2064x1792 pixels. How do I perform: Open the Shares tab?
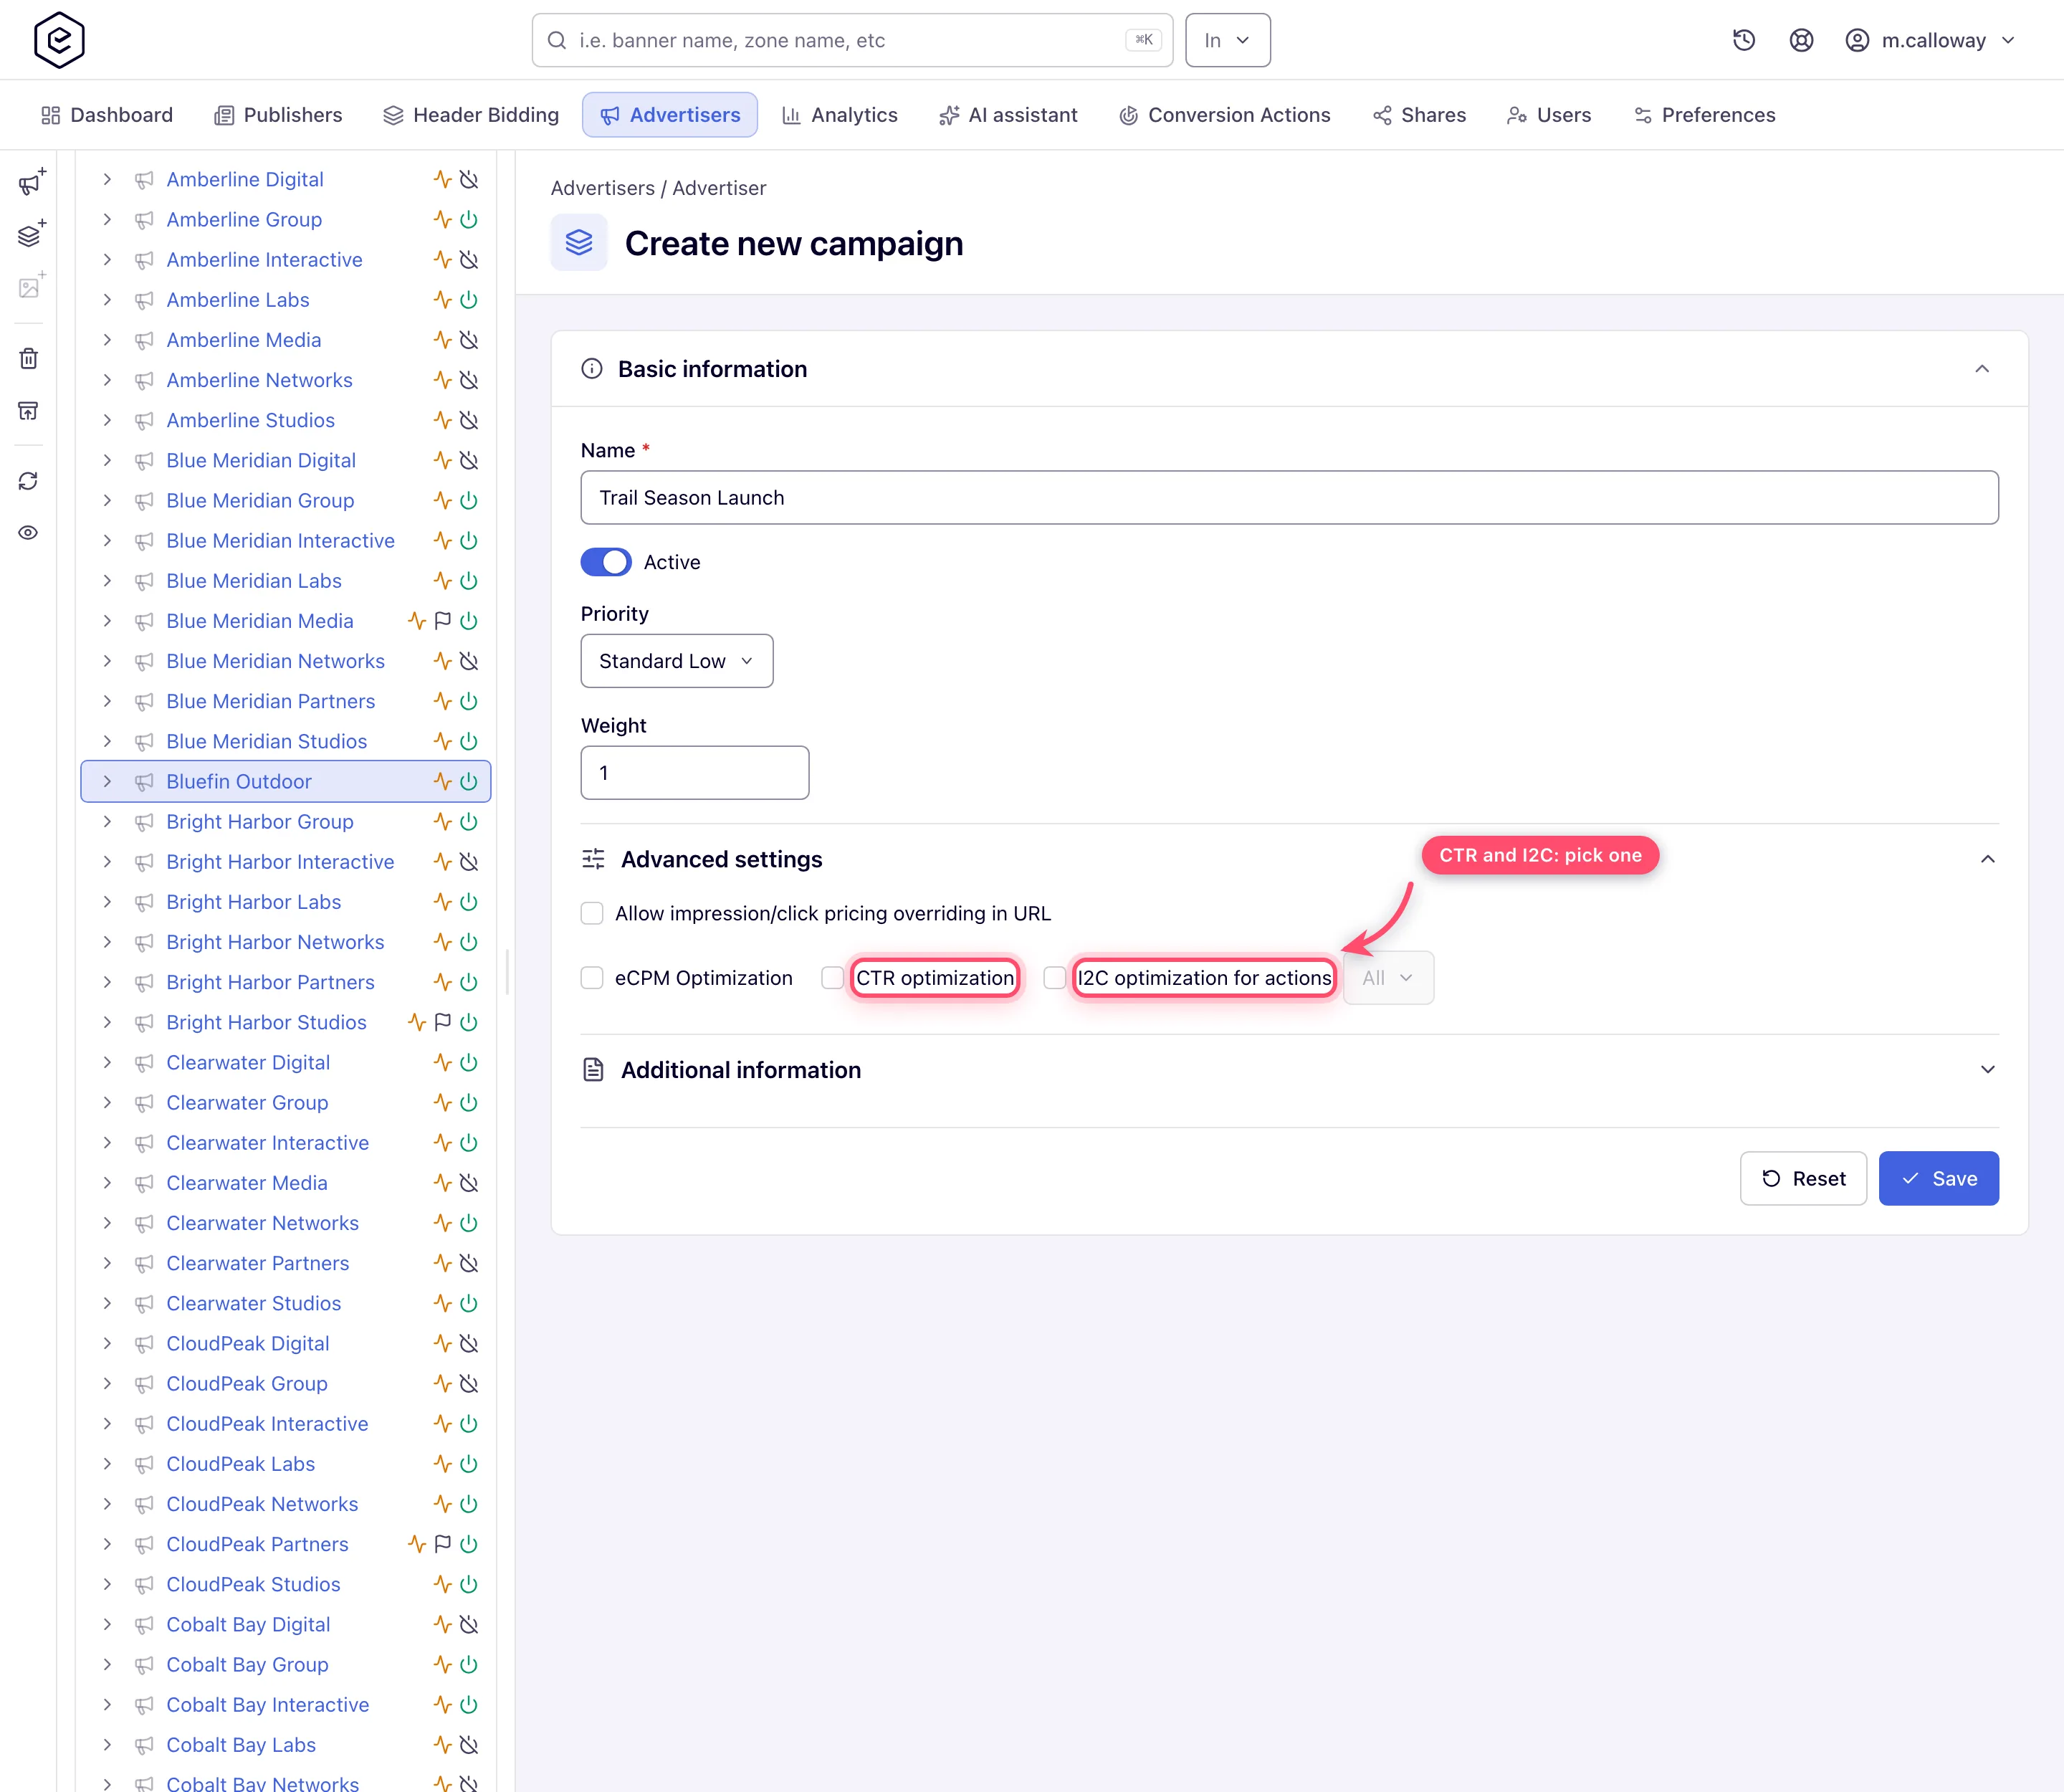[x=1420, y=115]
